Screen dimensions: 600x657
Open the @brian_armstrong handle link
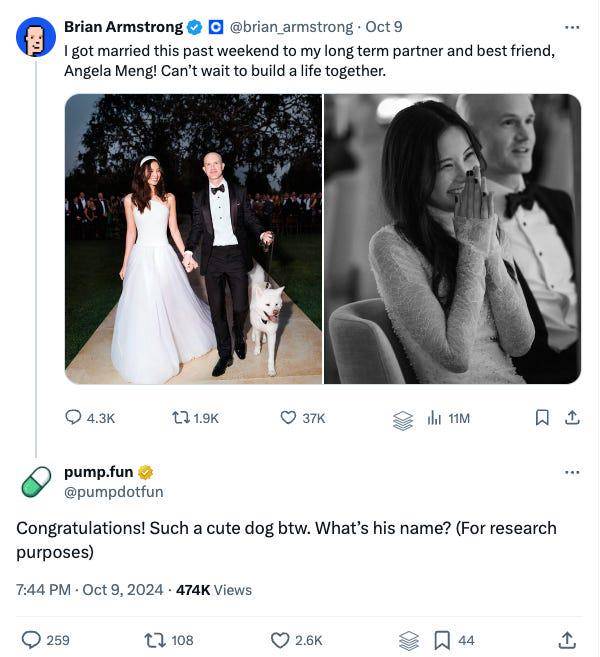(x=291, y=27)
